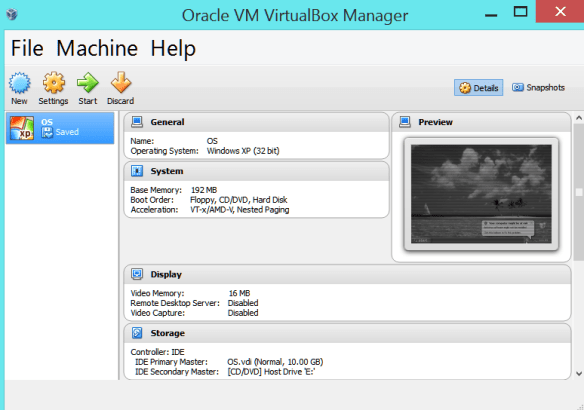
Task: Discard saved state with orange arrow
Action: point(121,82)
